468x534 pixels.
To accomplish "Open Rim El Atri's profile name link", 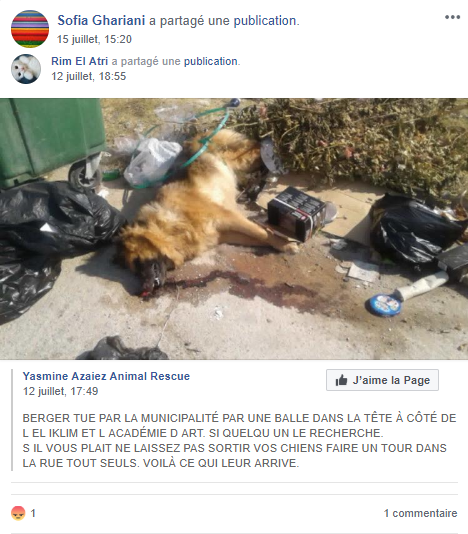I will (x=79, y=61).
